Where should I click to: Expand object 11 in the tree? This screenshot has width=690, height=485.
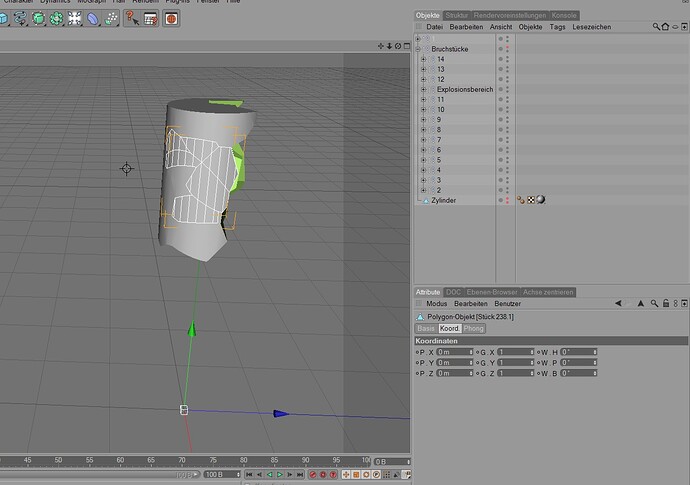423,99
